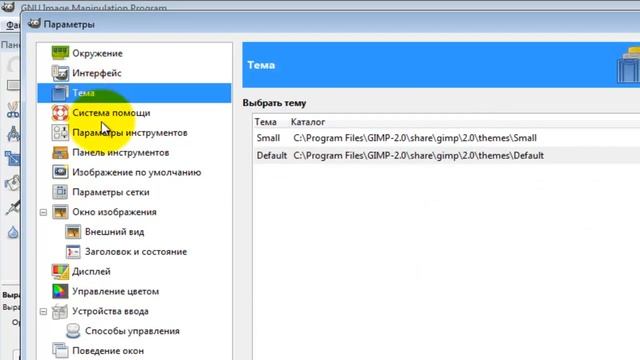Choose the Default theme row
Screen dimensions: 640x360
pyautogui.click(x=446, y=156)
